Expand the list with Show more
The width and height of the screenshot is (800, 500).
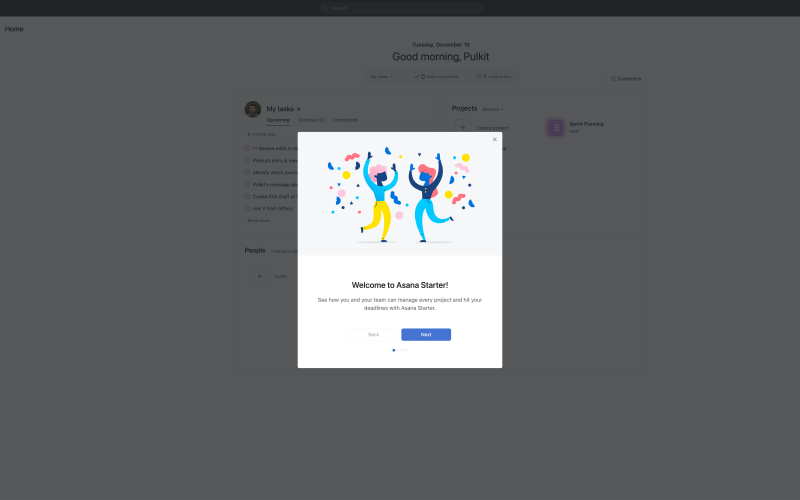coord(259,220)
